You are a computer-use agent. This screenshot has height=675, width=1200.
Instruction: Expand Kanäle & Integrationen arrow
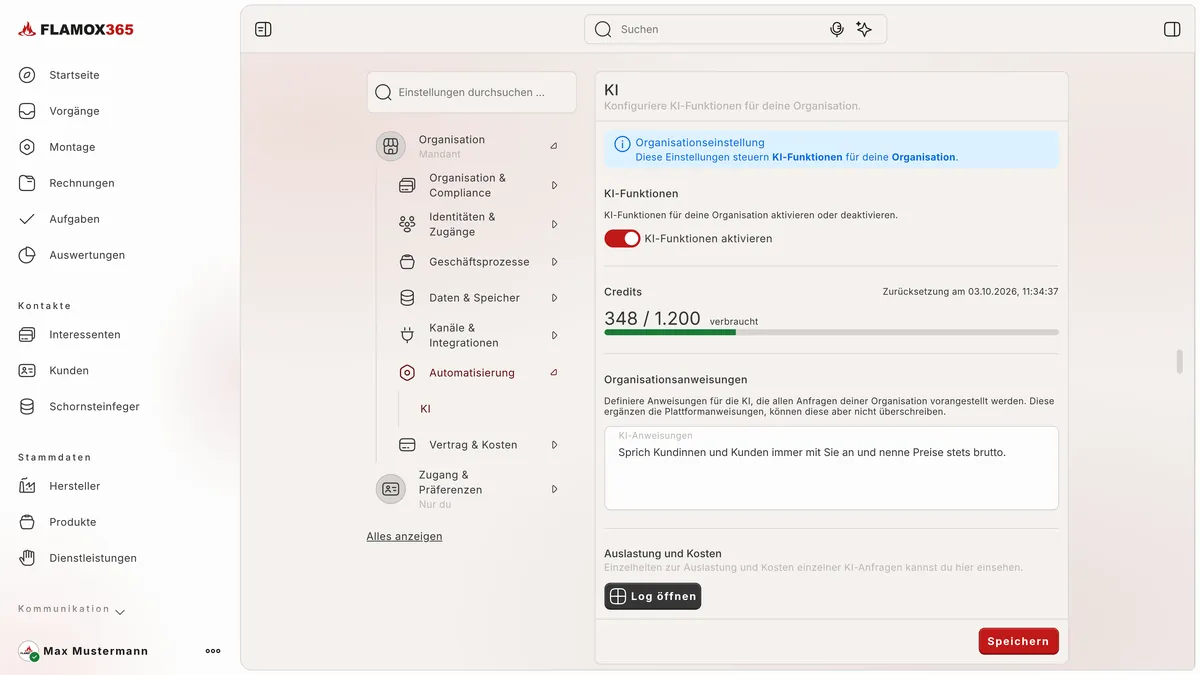coord(554,335)
